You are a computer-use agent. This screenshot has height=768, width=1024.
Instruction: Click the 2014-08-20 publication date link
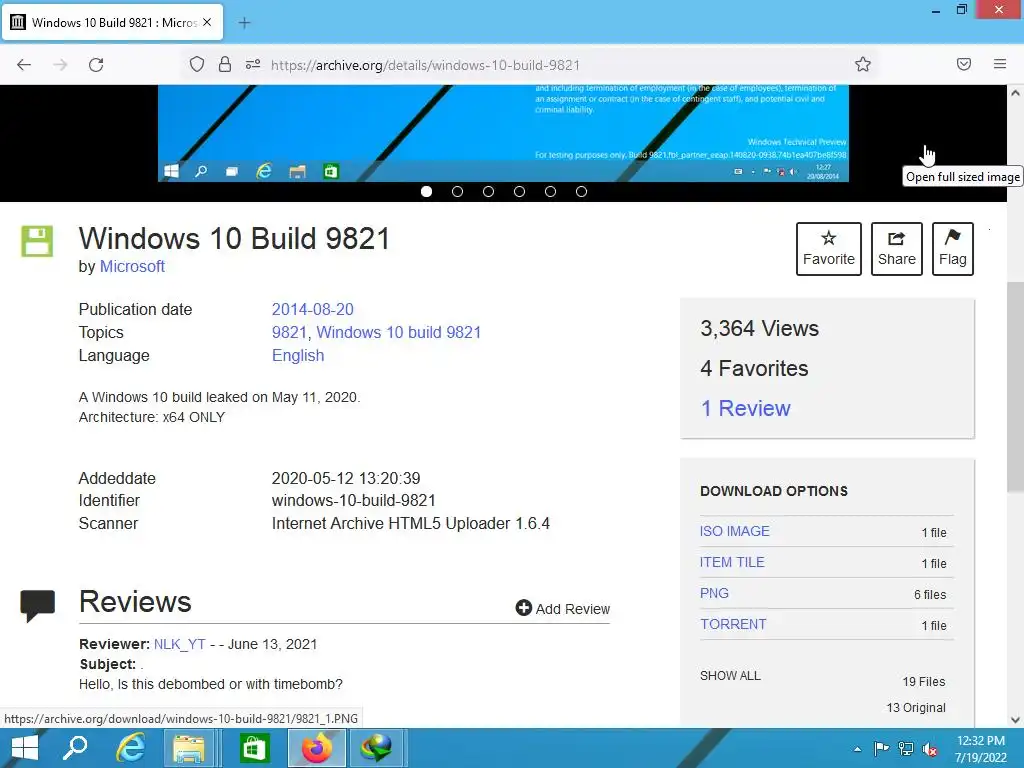(312, 309)
